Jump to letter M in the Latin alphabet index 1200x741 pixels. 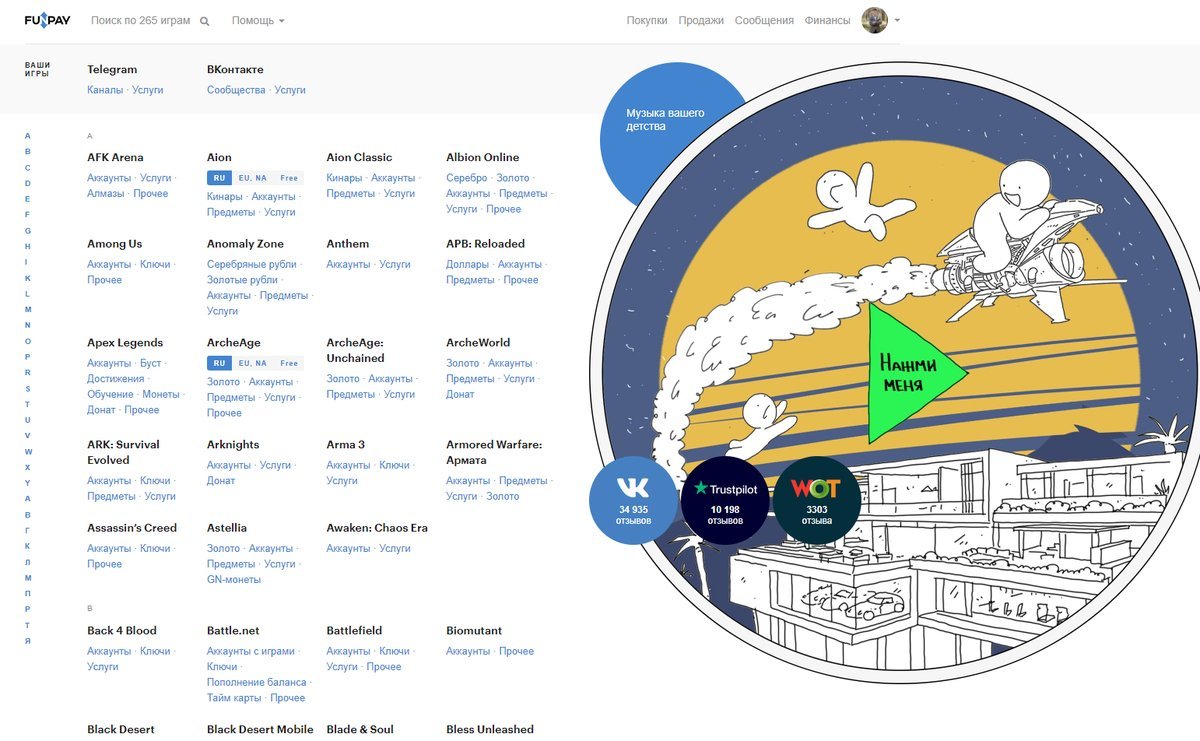click(28, 309)
